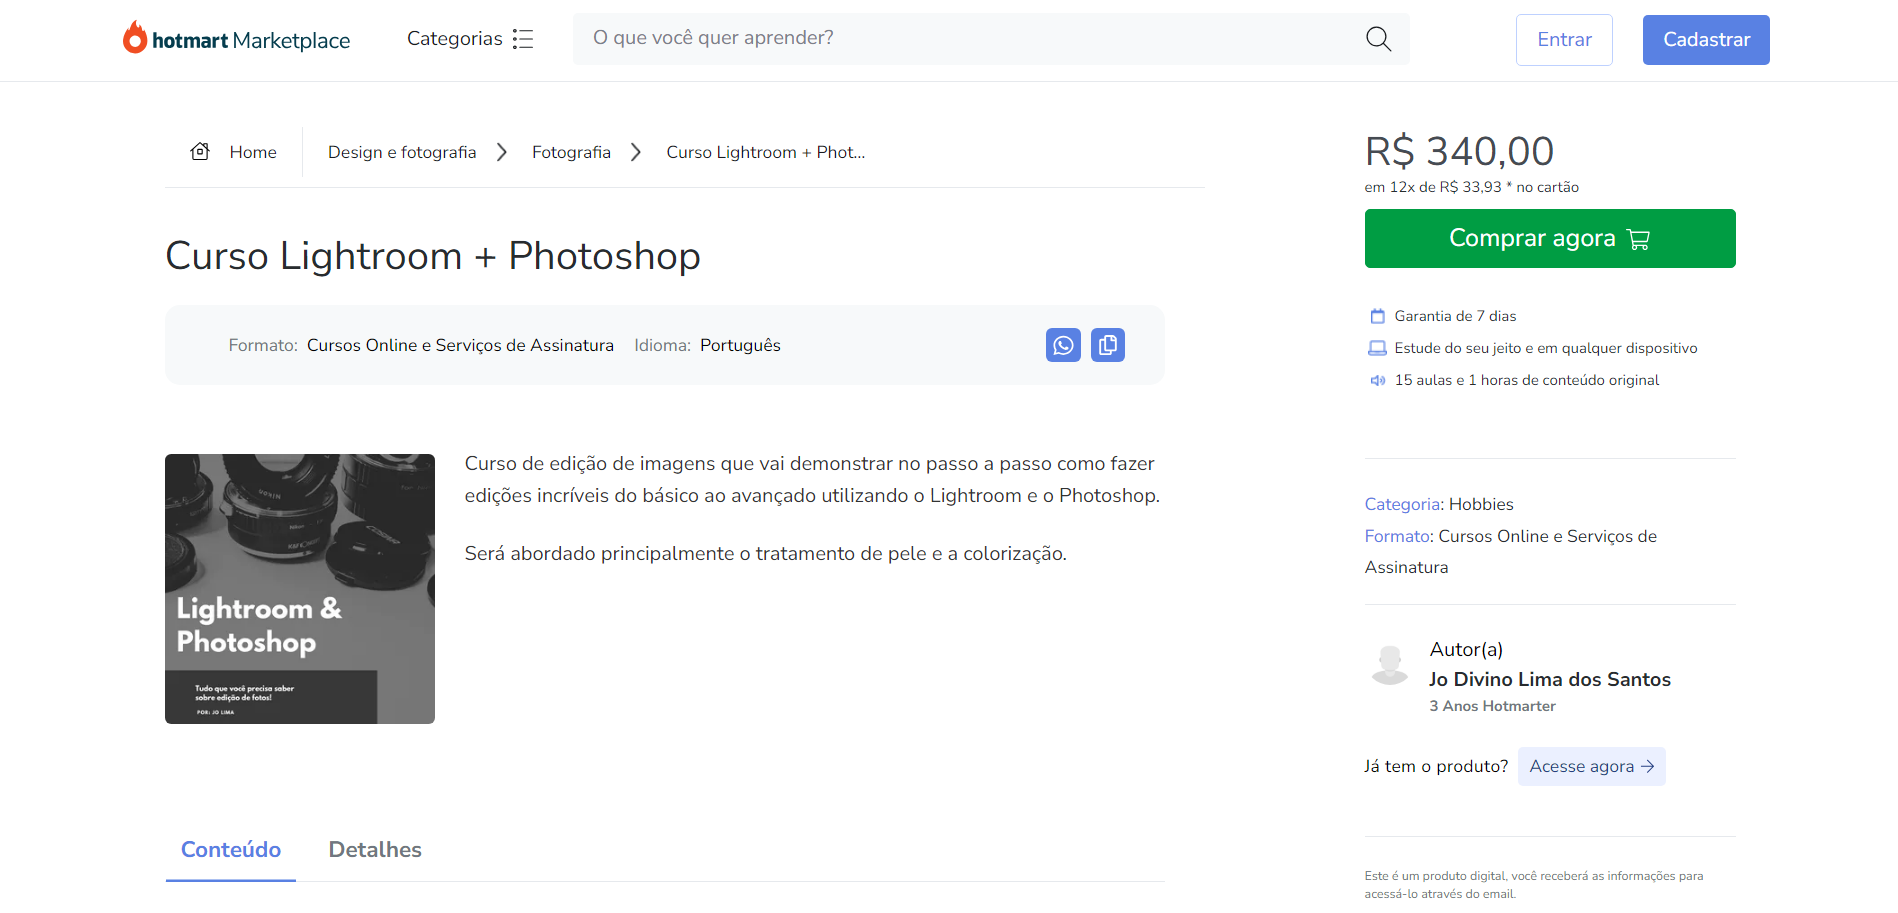Click the chevron after Fotografia breadcrumb
Screen dimensions: 1898x913
(636, 152)
